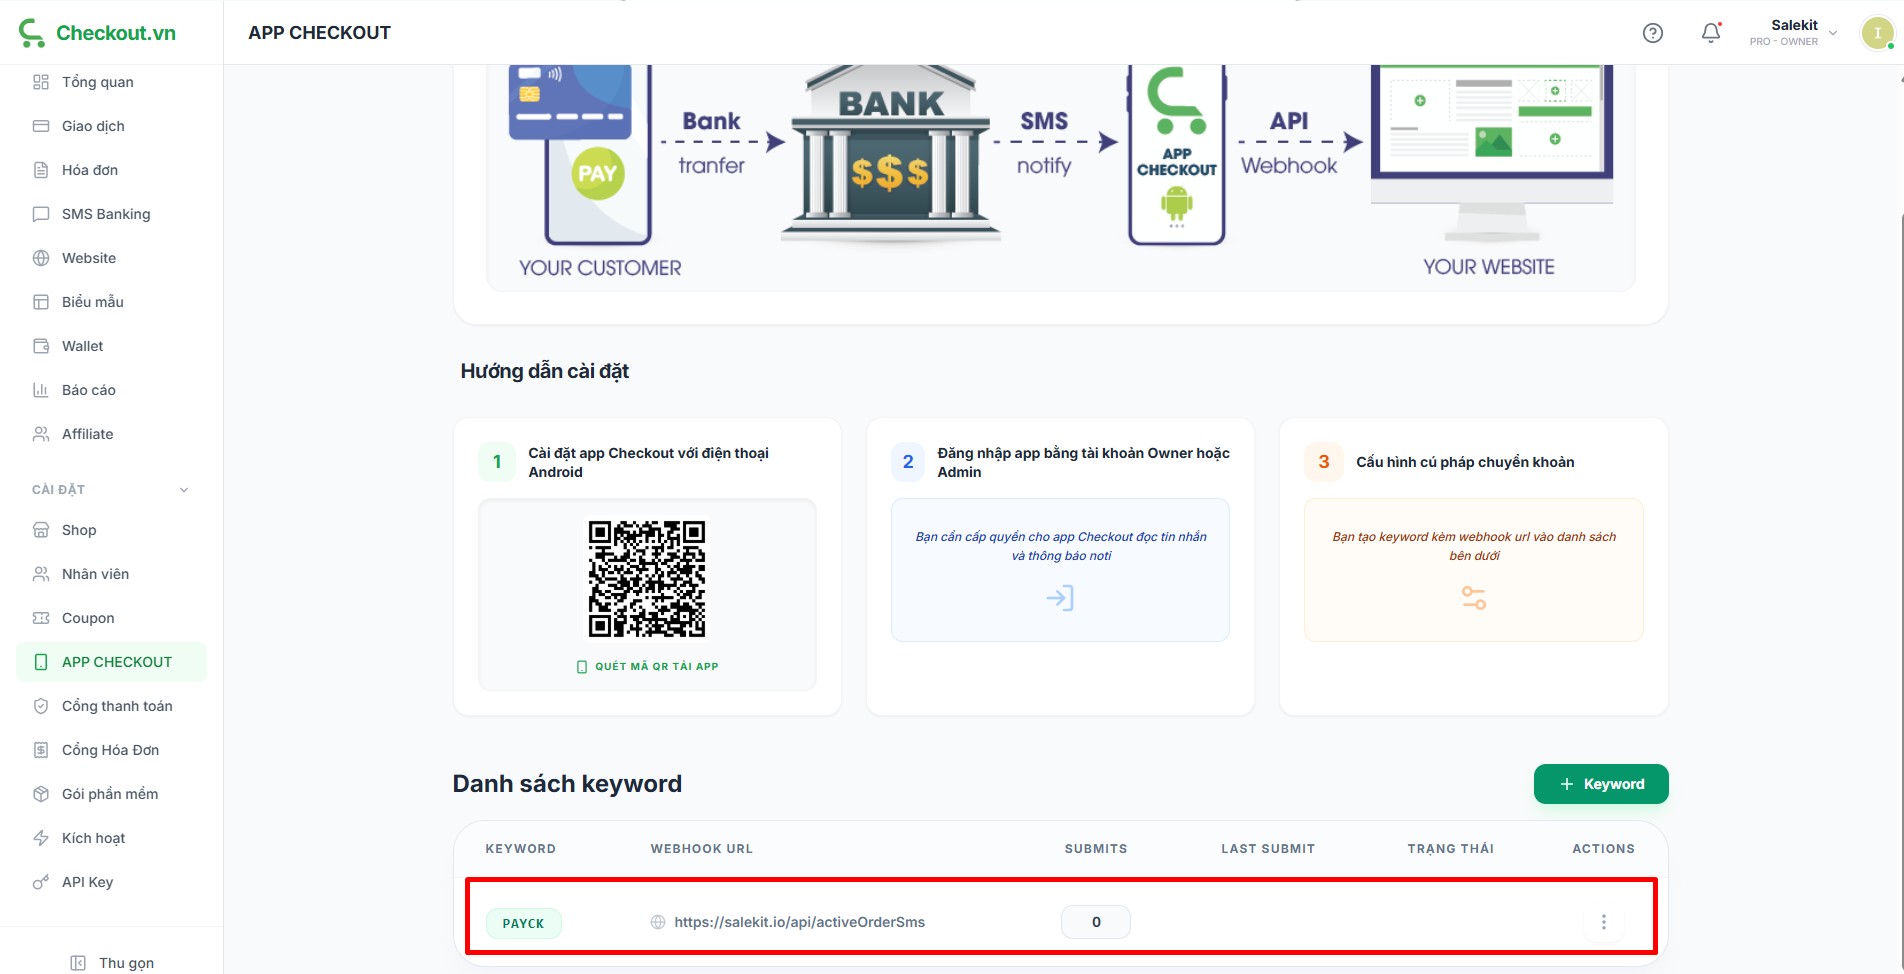Collapse the CÀI ĐẶT sidebar section
1904x974 pixels.
pyautogui.click(x=184, y=490)
